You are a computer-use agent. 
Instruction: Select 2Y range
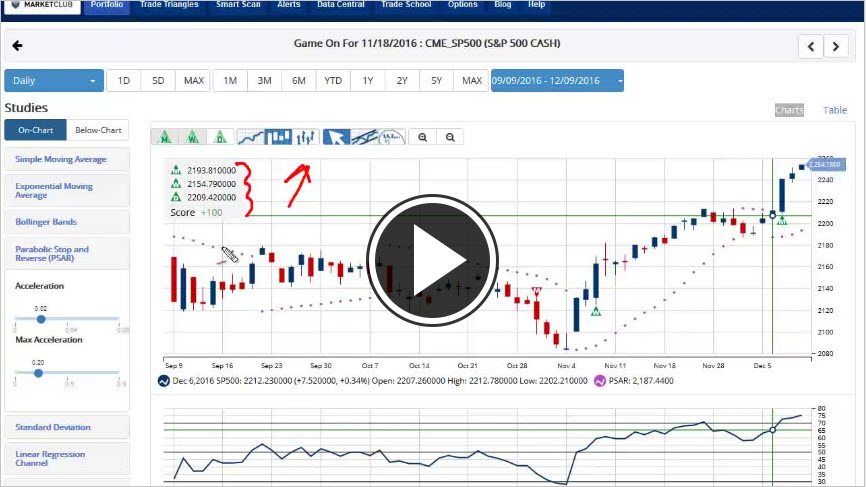click(x=402, y=81)
